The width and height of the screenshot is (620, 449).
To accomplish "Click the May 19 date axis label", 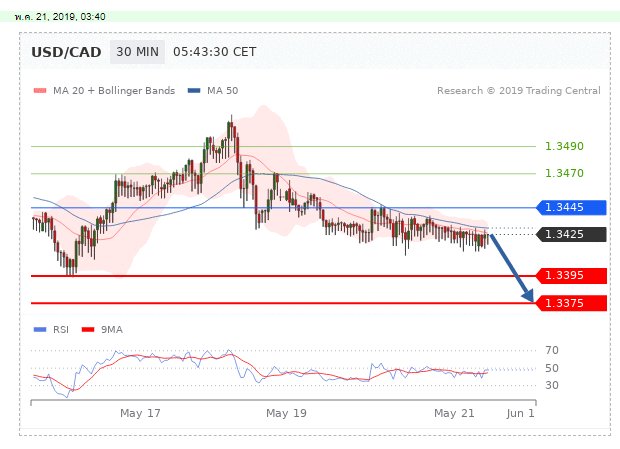I will coord(286,413).
